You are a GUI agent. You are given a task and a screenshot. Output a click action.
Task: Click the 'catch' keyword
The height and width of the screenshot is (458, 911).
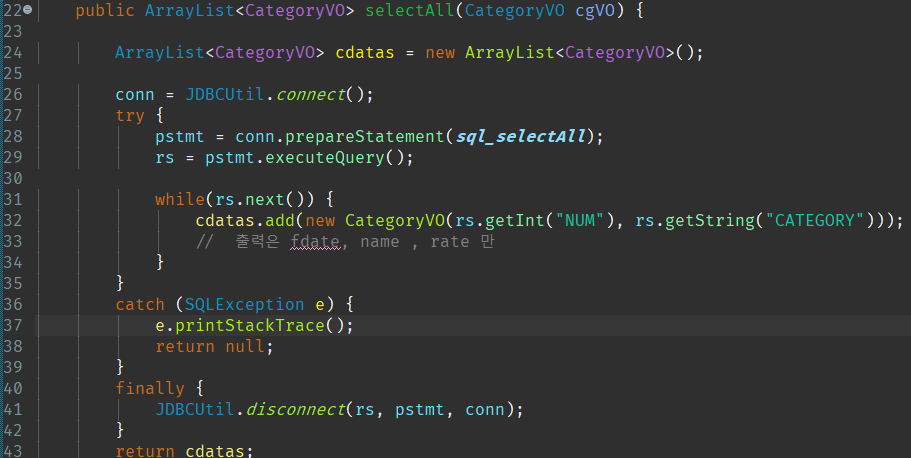click(x=139, y=305)
